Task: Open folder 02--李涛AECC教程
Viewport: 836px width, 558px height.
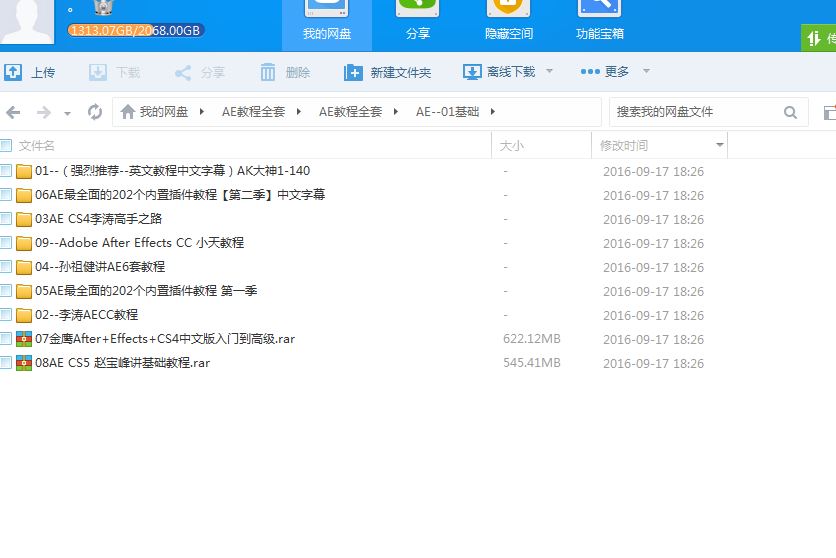Action: 86,315
